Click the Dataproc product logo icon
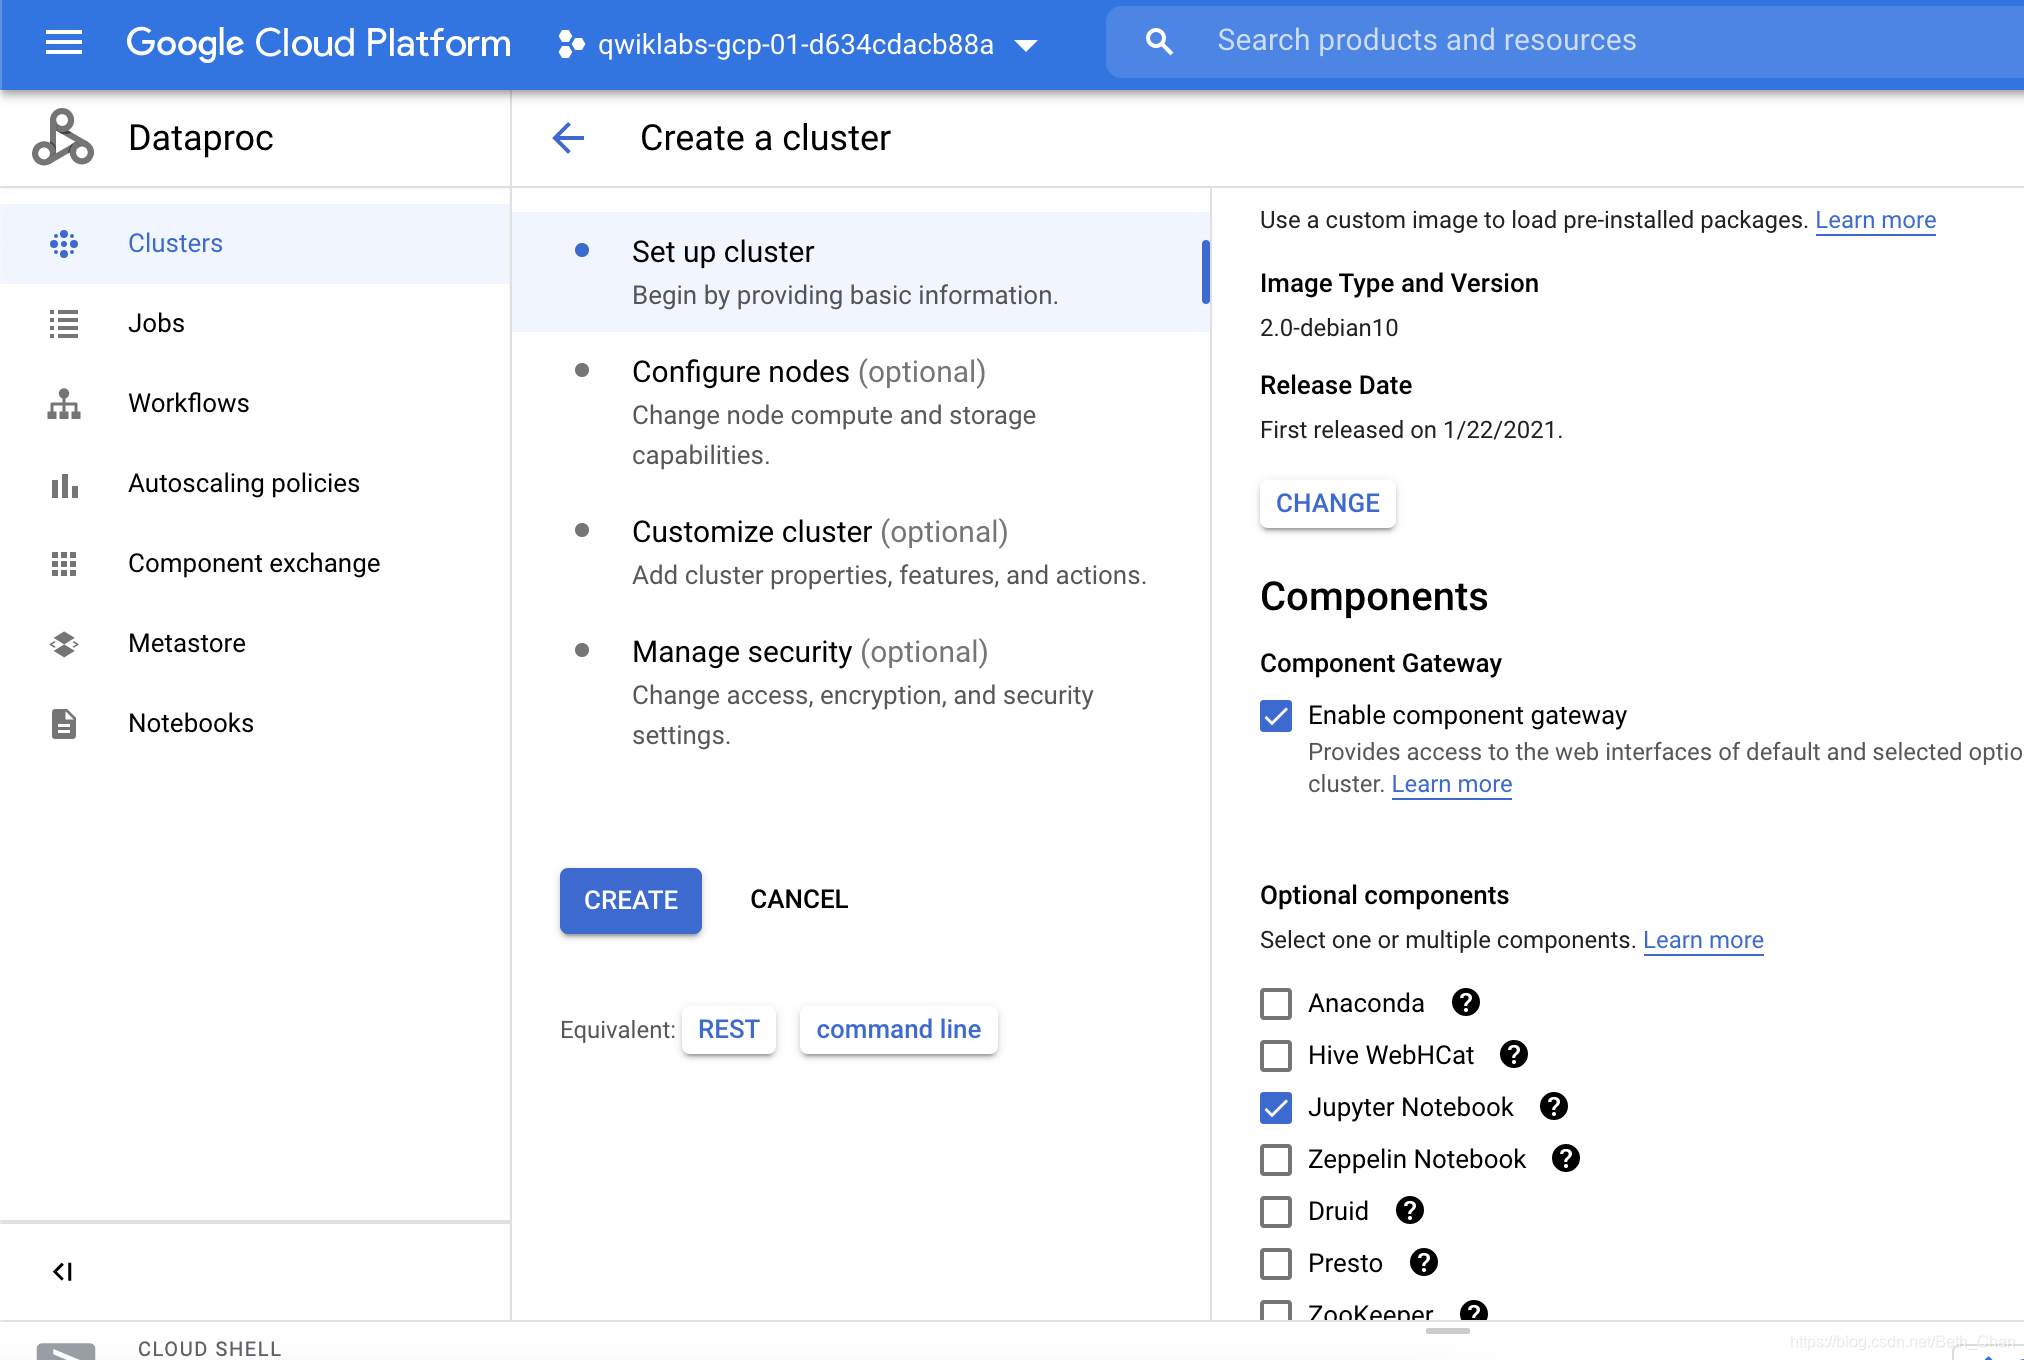 coord(63,137)
